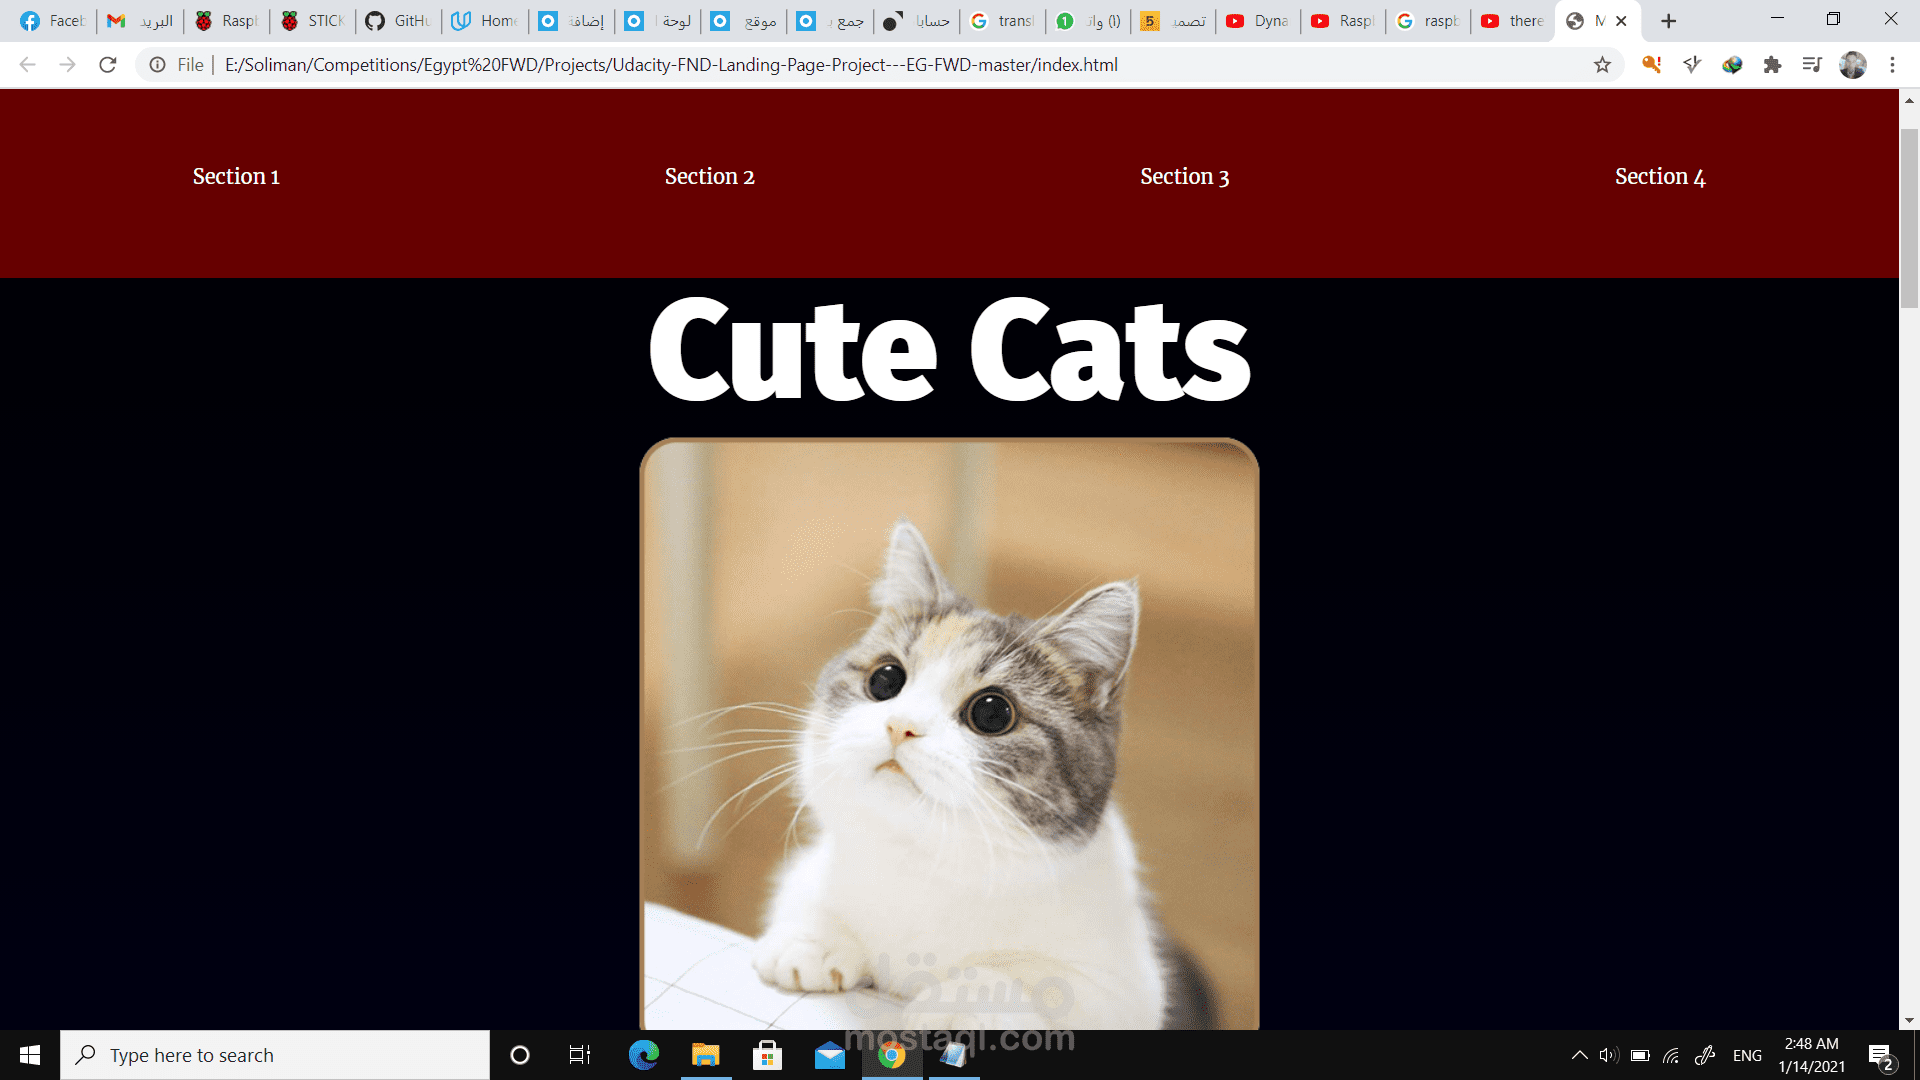Open File Explorer from the taskbar
The image size is (1920, 1080).
[706, 1055]
